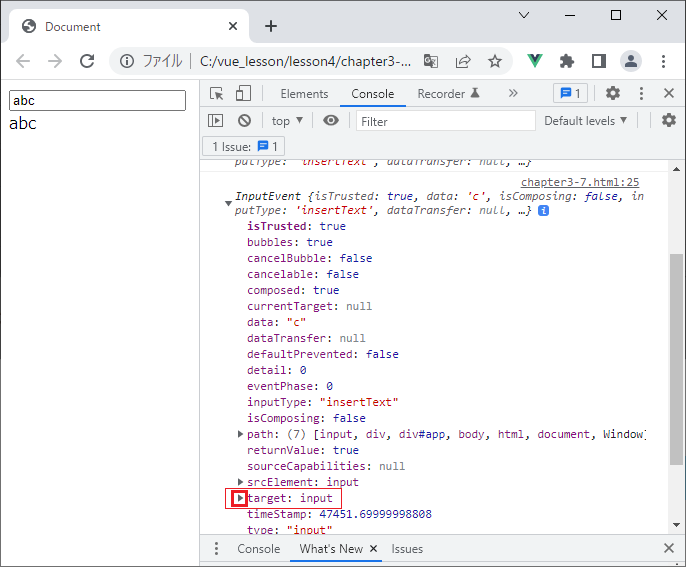
Task: Open site information icon in address bar
Action: click(x=127, y=61)
